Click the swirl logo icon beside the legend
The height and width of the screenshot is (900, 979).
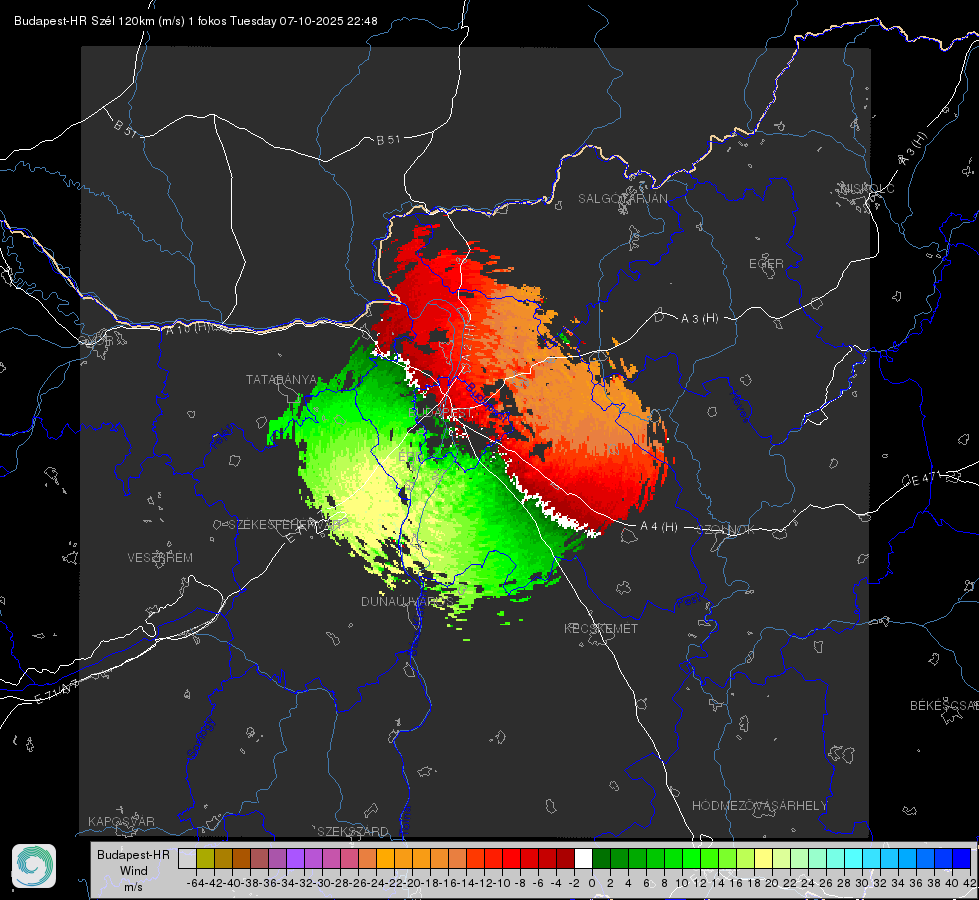click(x=34, y=866)
